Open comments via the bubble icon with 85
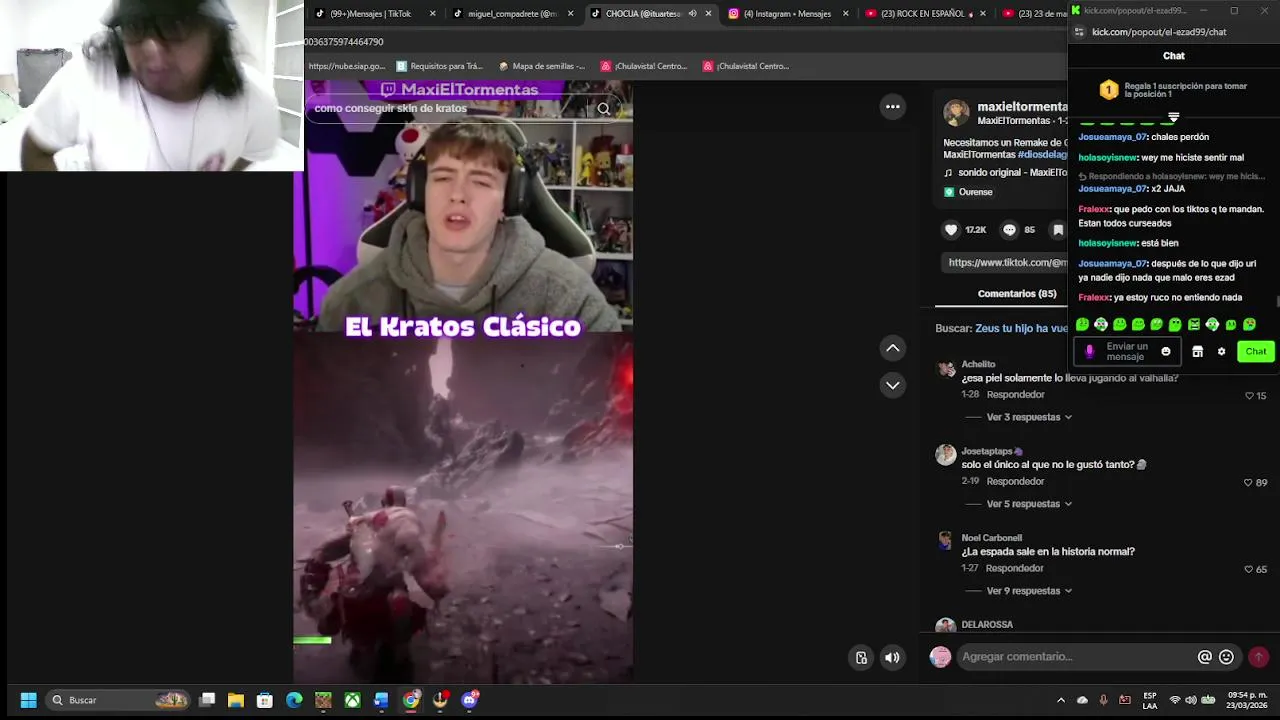The image size is (1280, 720). pyautogui.click(x=1009, y=230)
